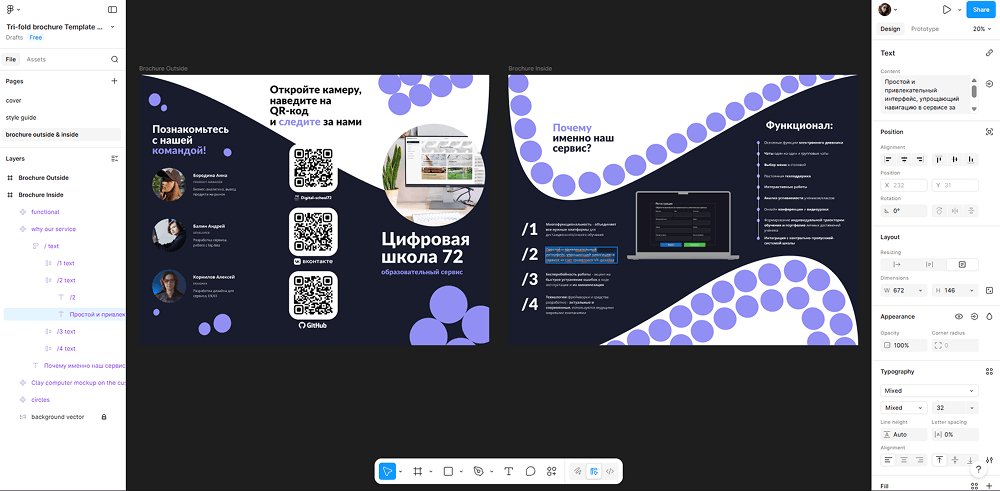
Task: Select the Comment tool
Action: point(530,471)
